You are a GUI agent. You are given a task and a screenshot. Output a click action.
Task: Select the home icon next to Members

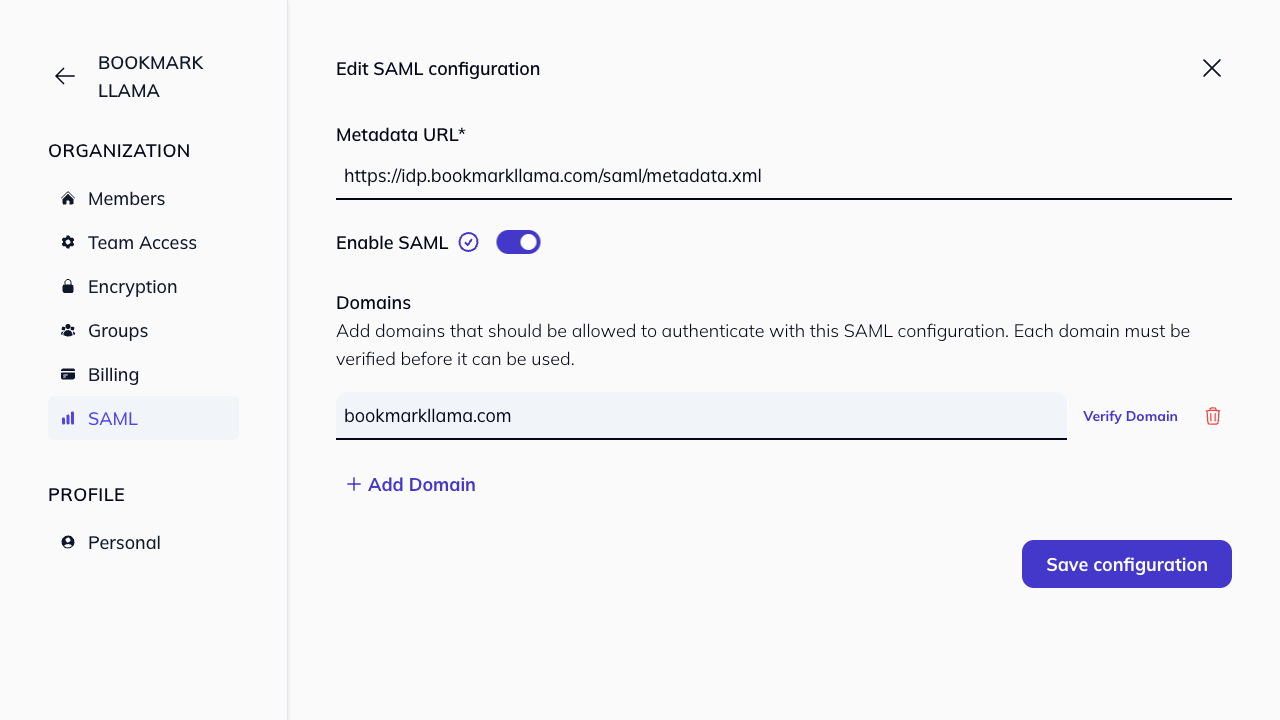[67, 198]
